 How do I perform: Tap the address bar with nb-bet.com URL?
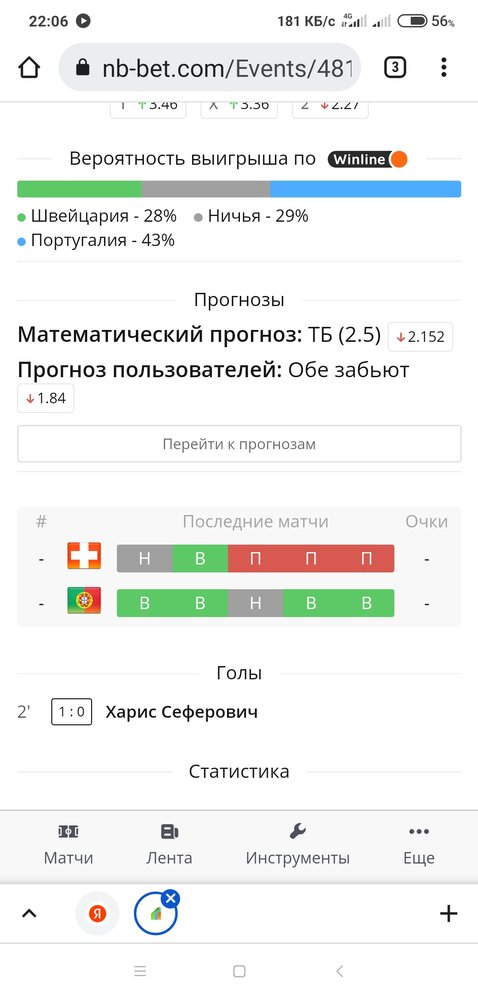[x=210, y=67]
